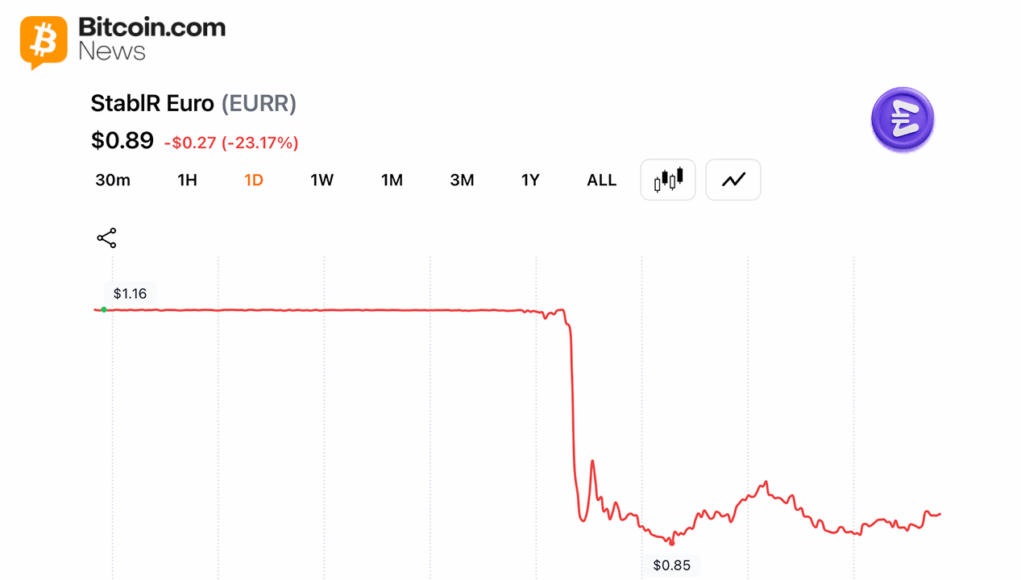Switch chart to candlestick view
1021x580 pixels.
[x=668, y=180]
